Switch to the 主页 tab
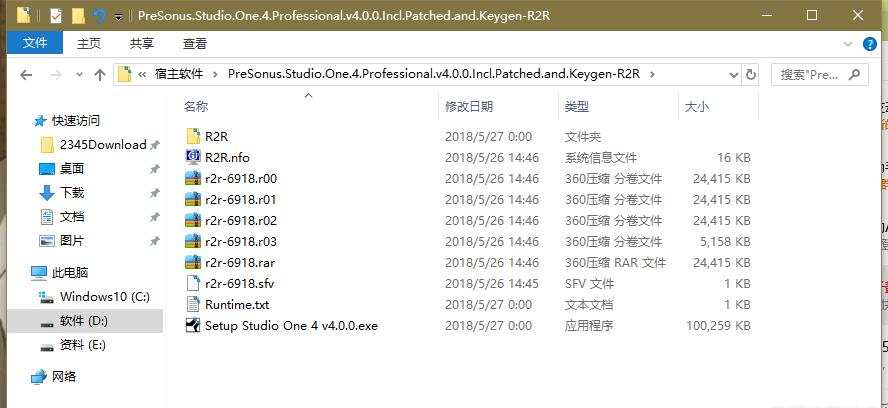Viewport: 888px width, 408px height. tap(89, 44)
